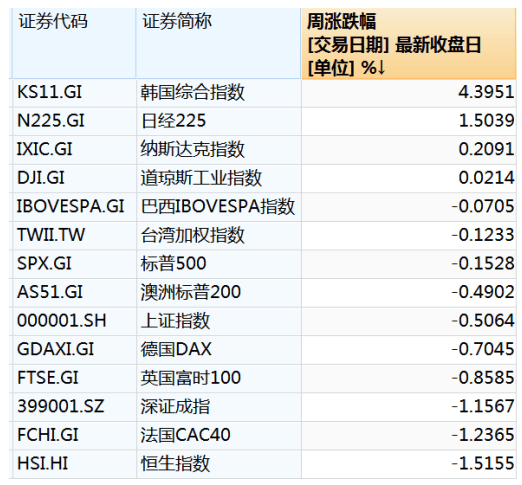Select the 纳斯达克指数 name cell

(219, 150)
